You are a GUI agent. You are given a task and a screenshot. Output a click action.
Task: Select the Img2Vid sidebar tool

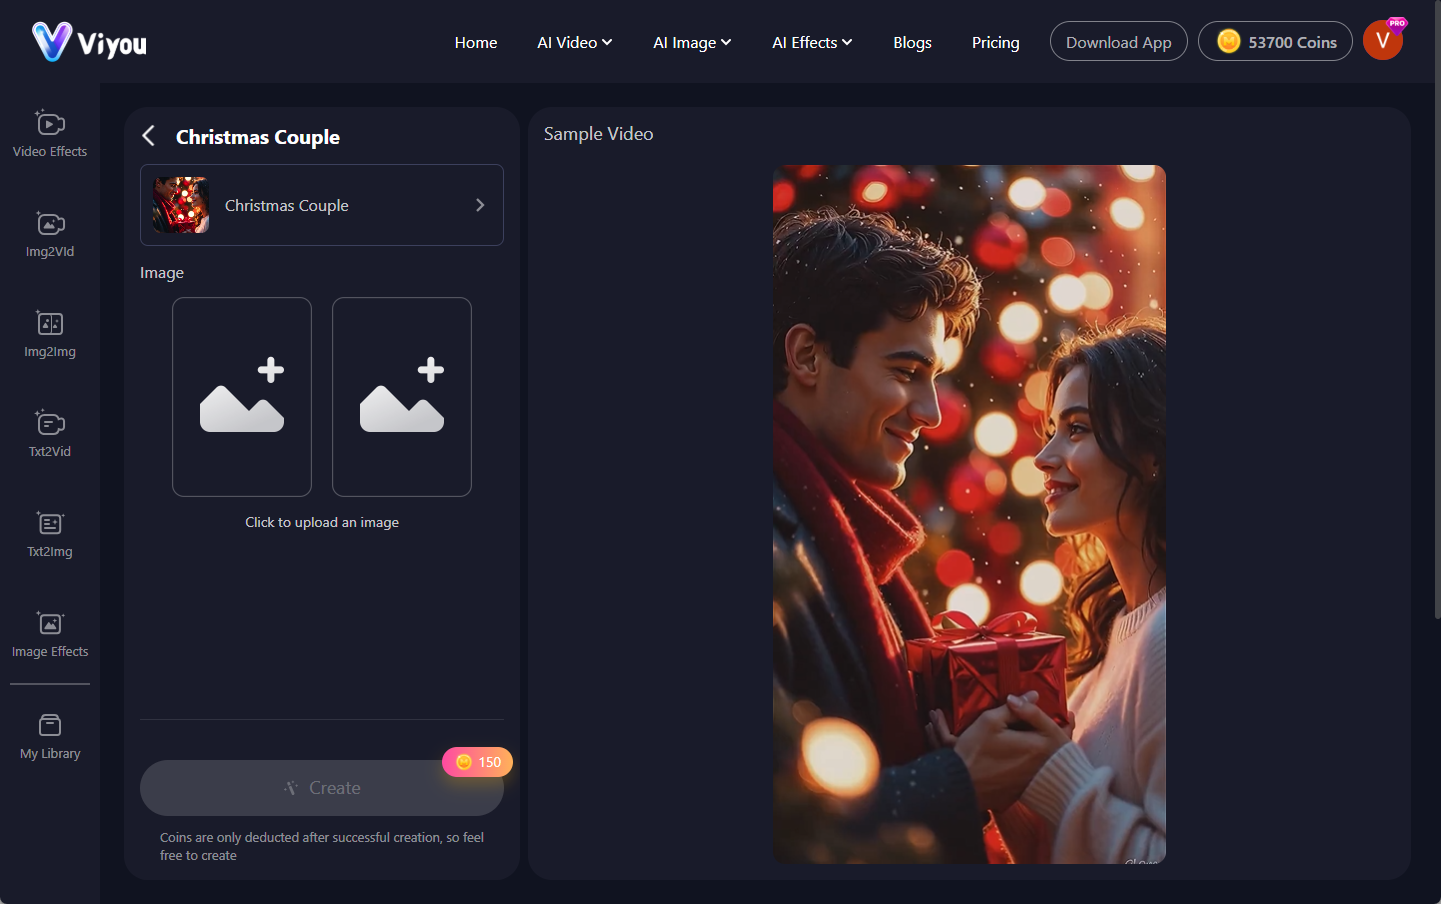coord(50,234)
